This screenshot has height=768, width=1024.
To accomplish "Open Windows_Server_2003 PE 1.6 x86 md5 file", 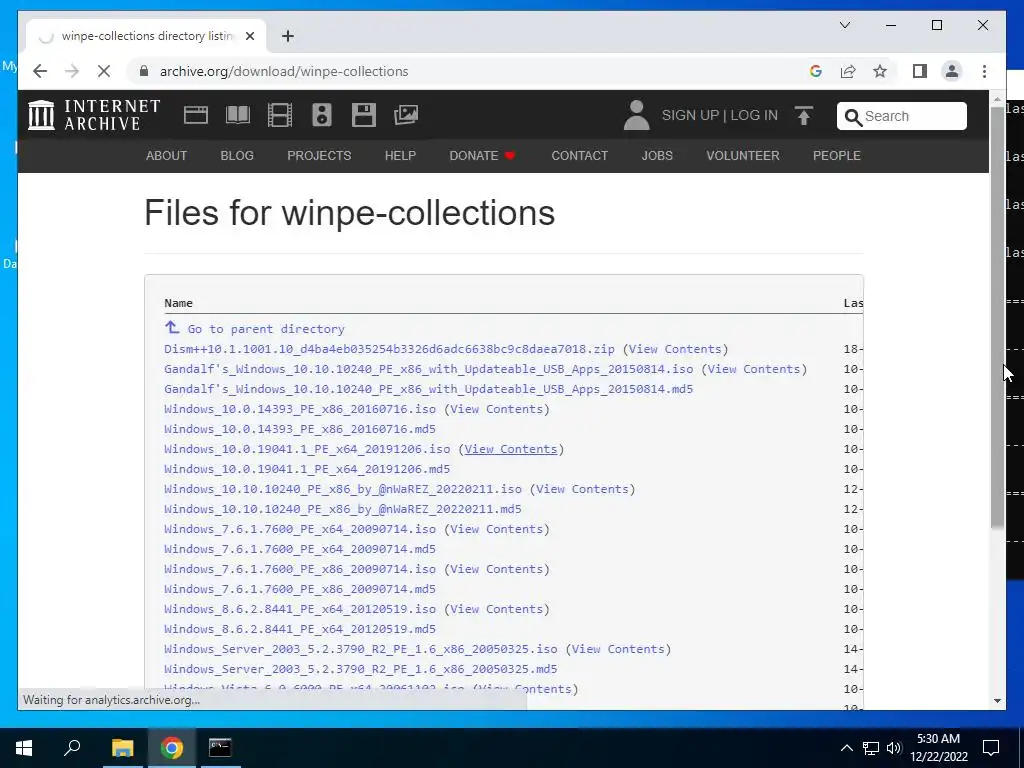I will tap(360, 669).
